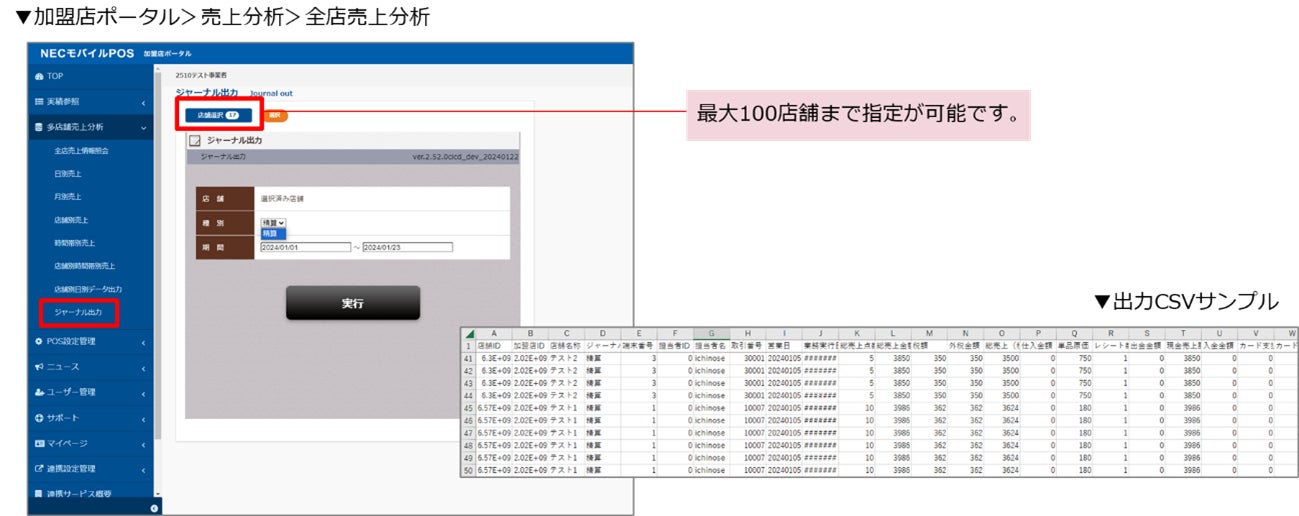This screenshot has width=1299, height=516.
Task: Click the 加盟店ID header cell
Action: coord(530,345)
